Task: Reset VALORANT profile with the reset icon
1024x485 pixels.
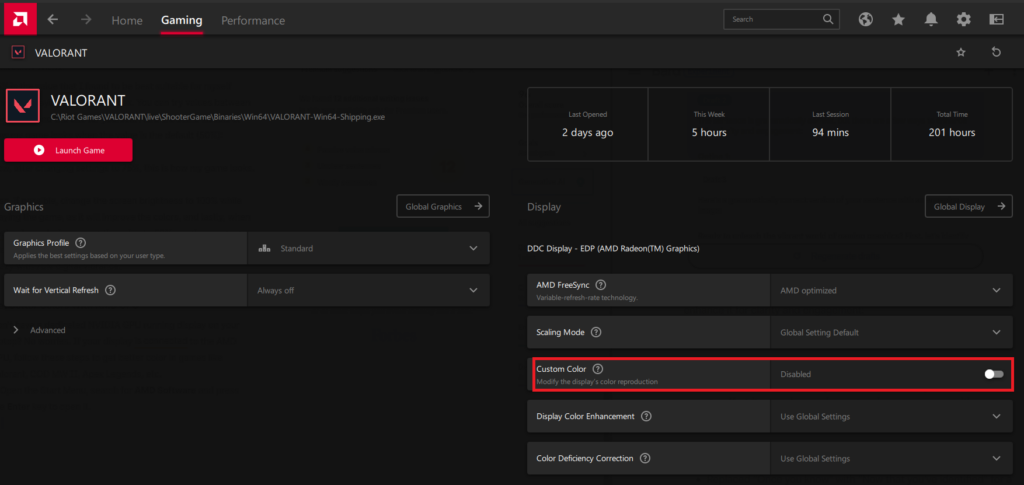Action: click(x=996, y=52)
